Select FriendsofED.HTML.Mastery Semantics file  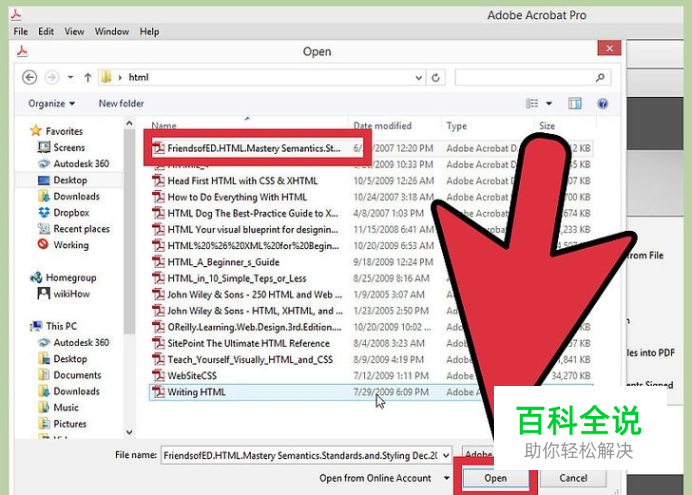tap(254, 148)
